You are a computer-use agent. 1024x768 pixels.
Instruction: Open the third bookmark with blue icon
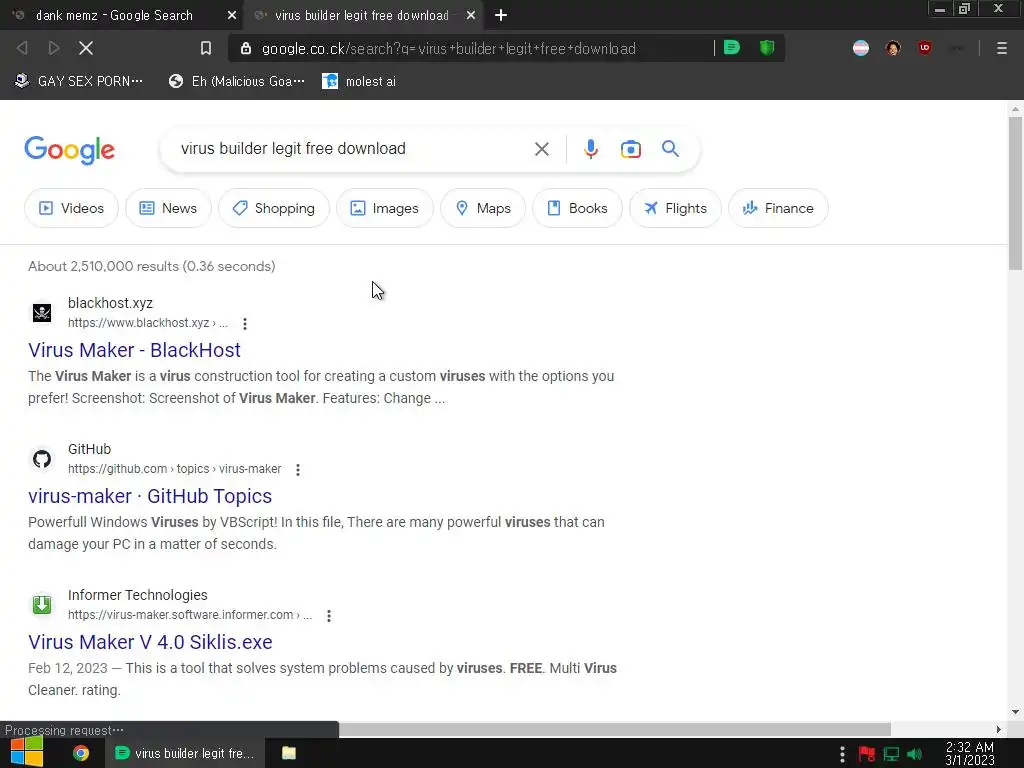359,81
